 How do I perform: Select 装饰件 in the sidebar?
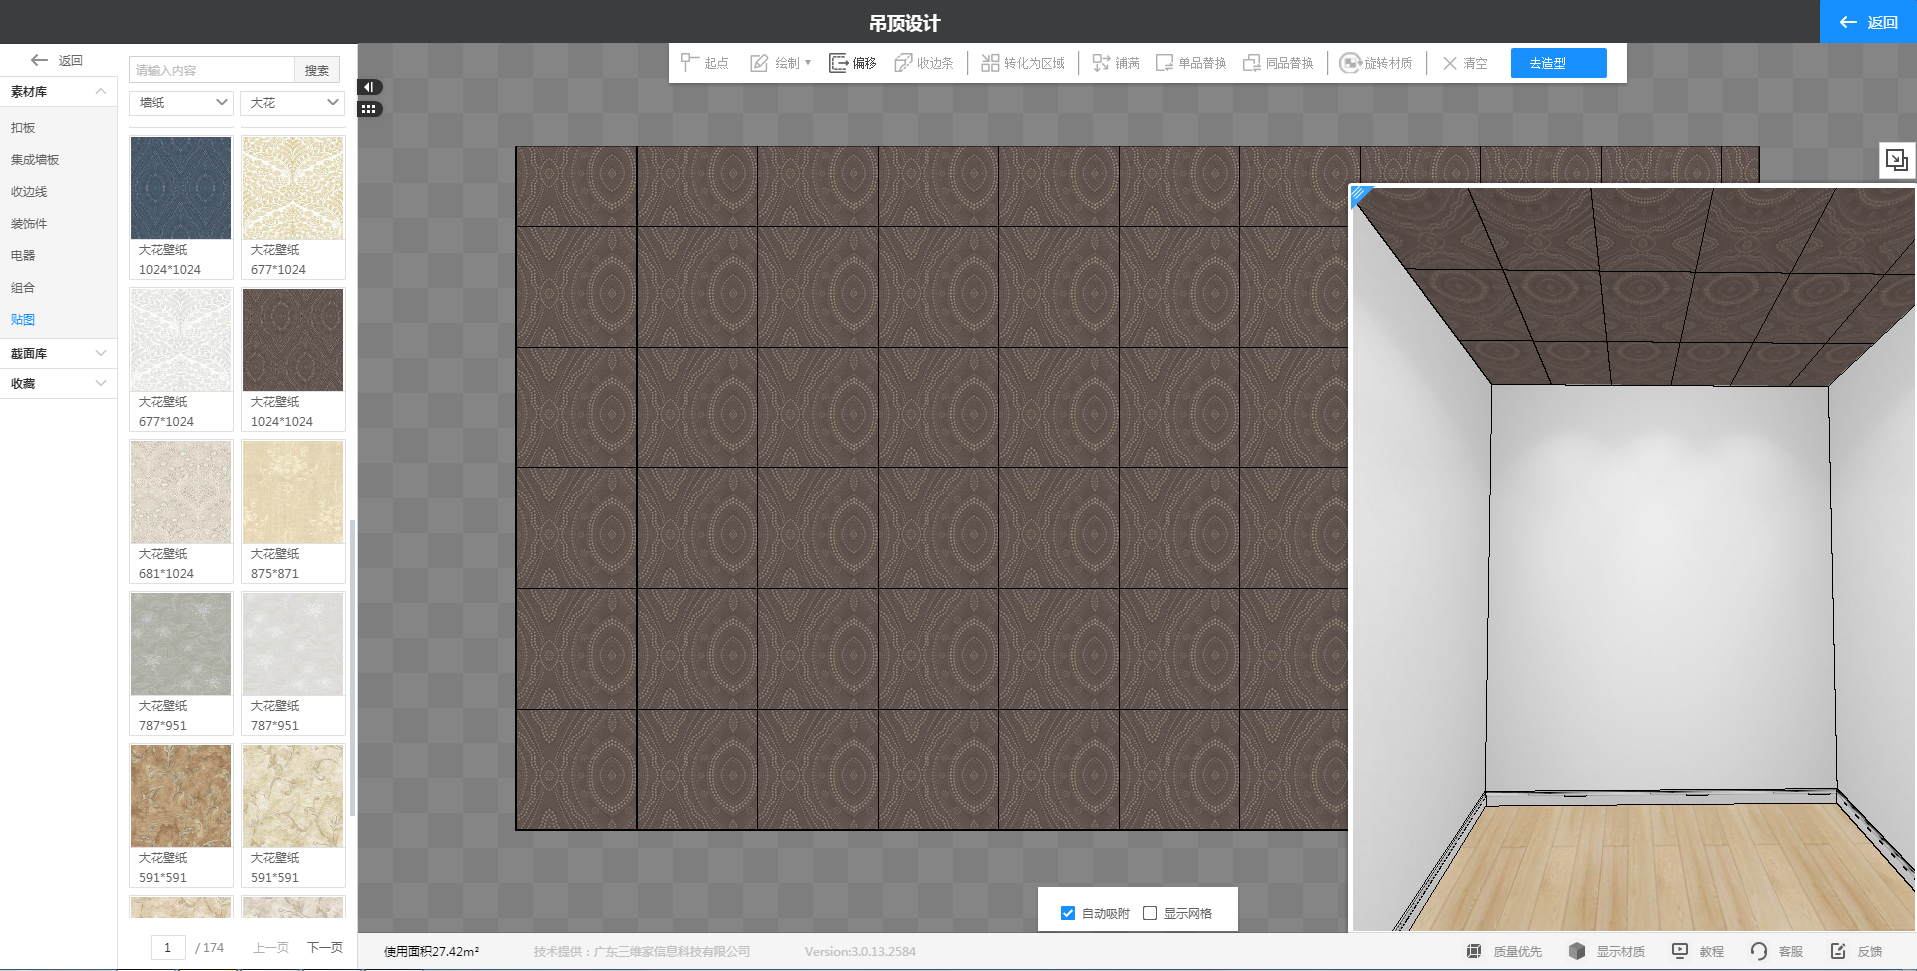pos(29,224)
